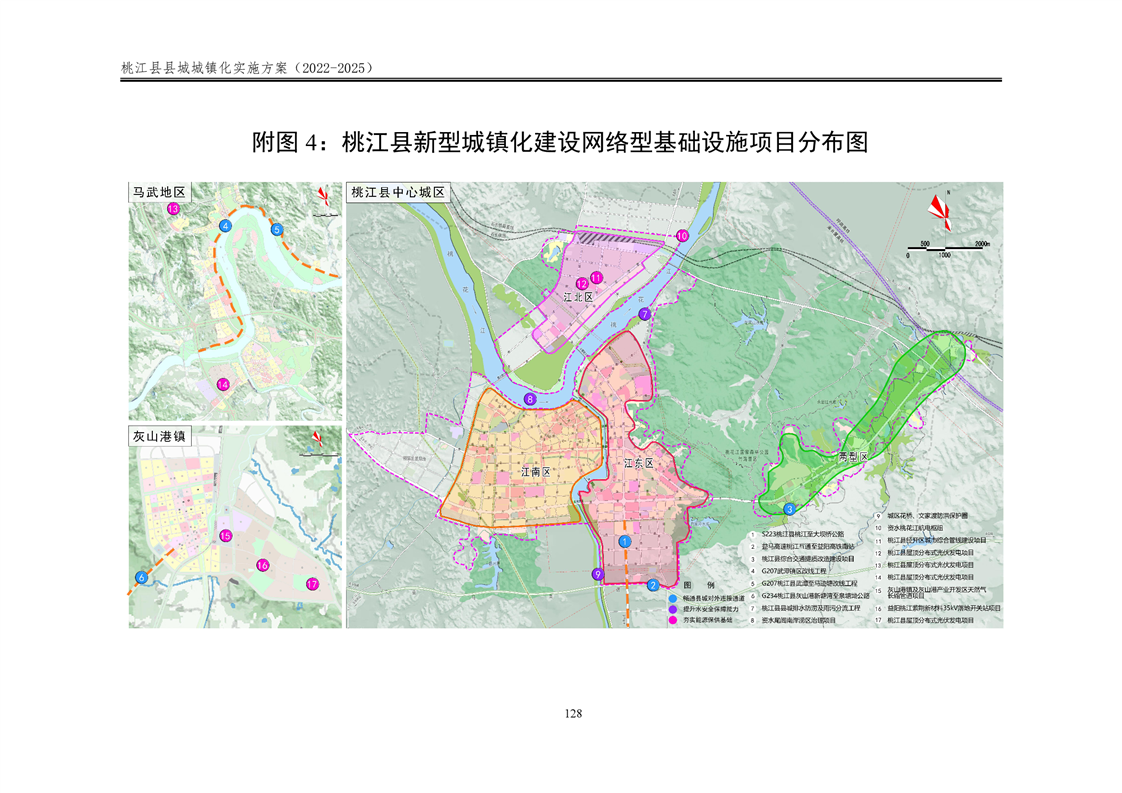The image size is (1122, 793).
Task: Select magenta marker 13 in 马武地区 map
Action: 173,208
